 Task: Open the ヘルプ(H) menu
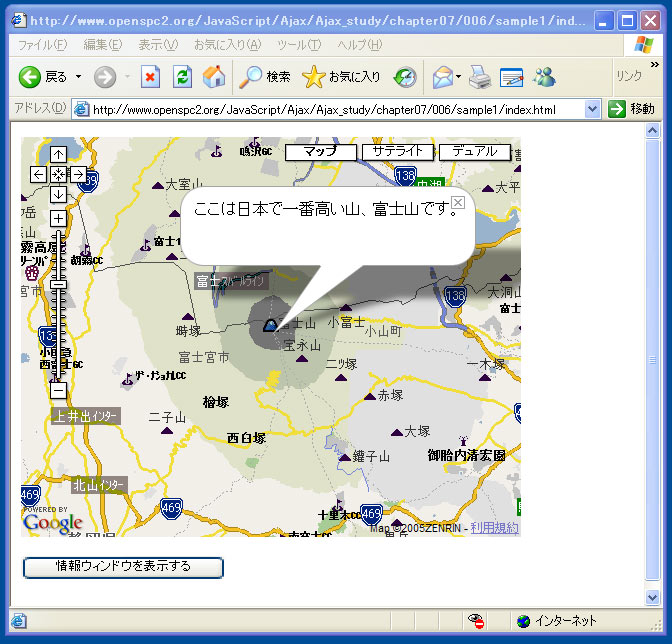(x=360, y=45)
